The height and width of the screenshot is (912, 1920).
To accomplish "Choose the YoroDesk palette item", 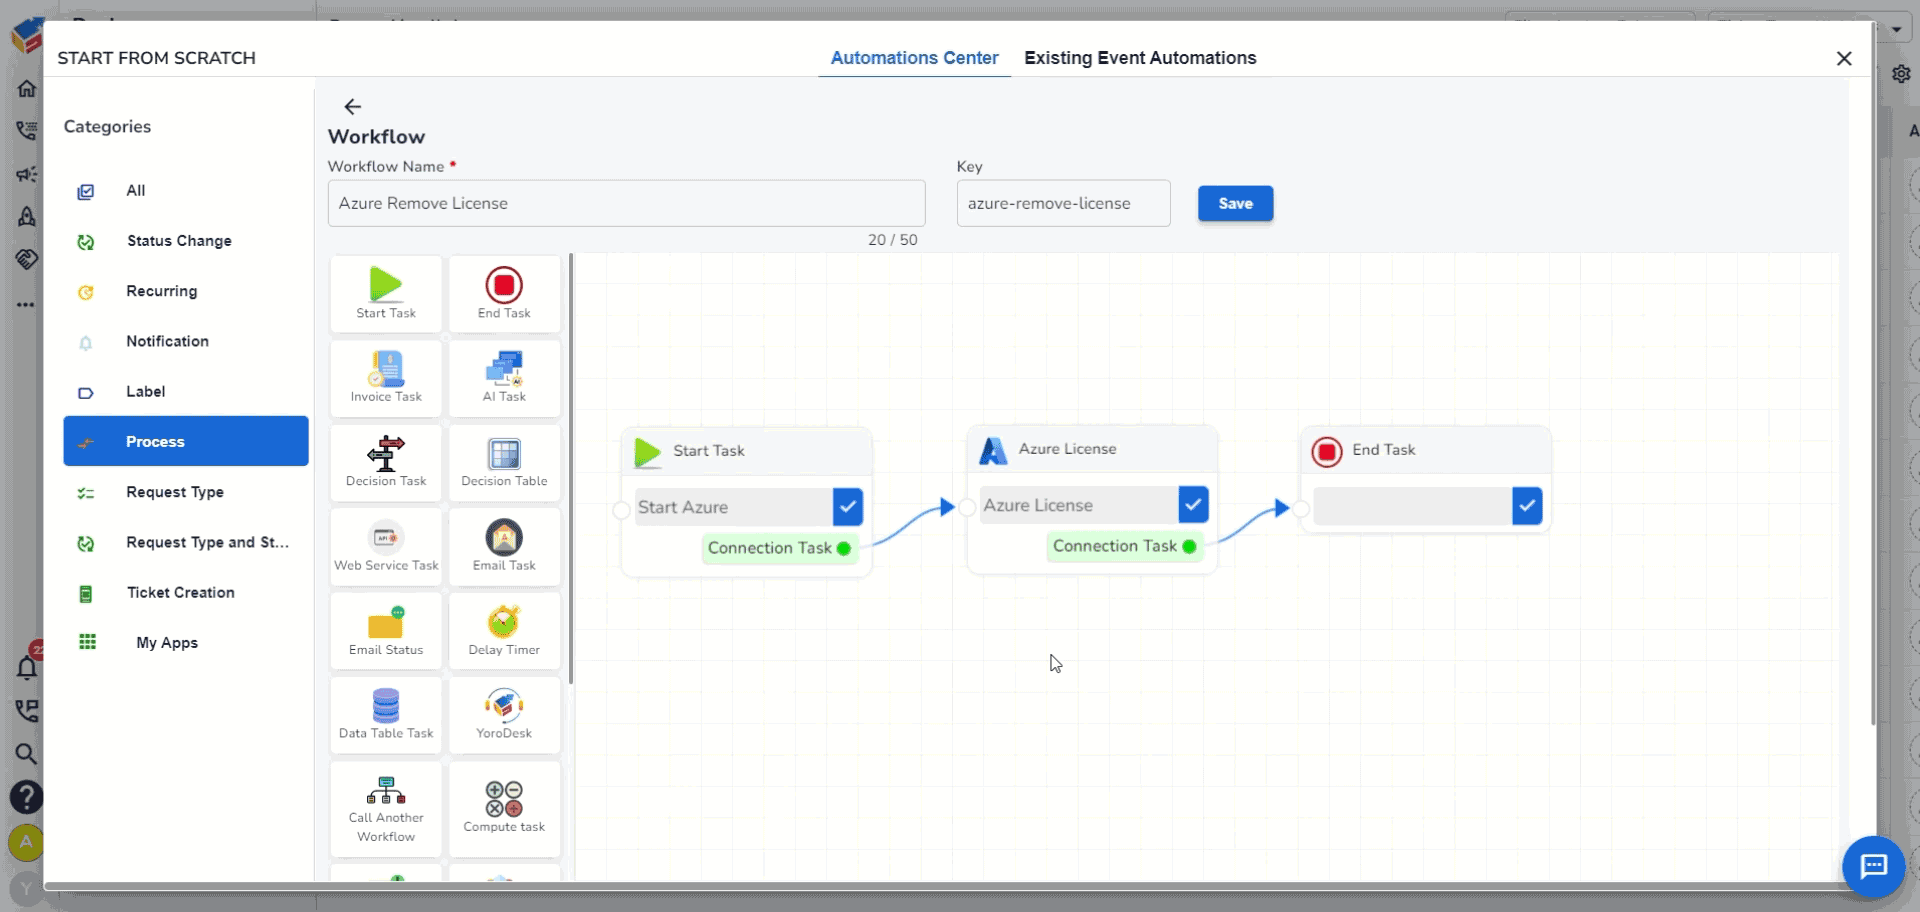I will tap(504, 714).
